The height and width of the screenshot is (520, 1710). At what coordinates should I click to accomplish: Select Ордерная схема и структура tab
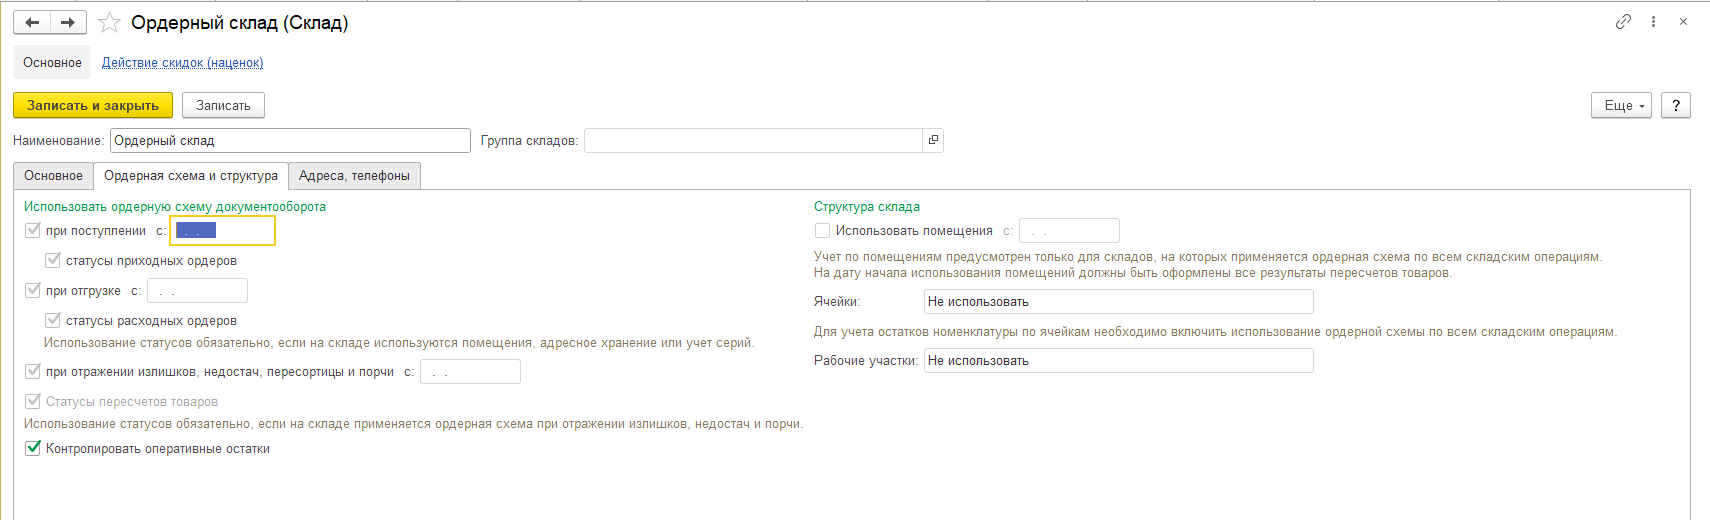tap(191, 175)
